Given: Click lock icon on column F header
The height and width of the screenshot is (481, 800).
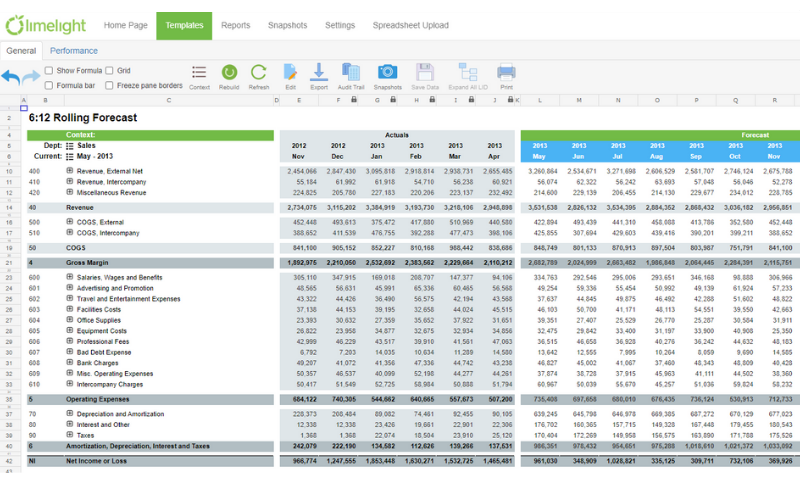Looking at the screenshot, I should click(x=354, y=99).
